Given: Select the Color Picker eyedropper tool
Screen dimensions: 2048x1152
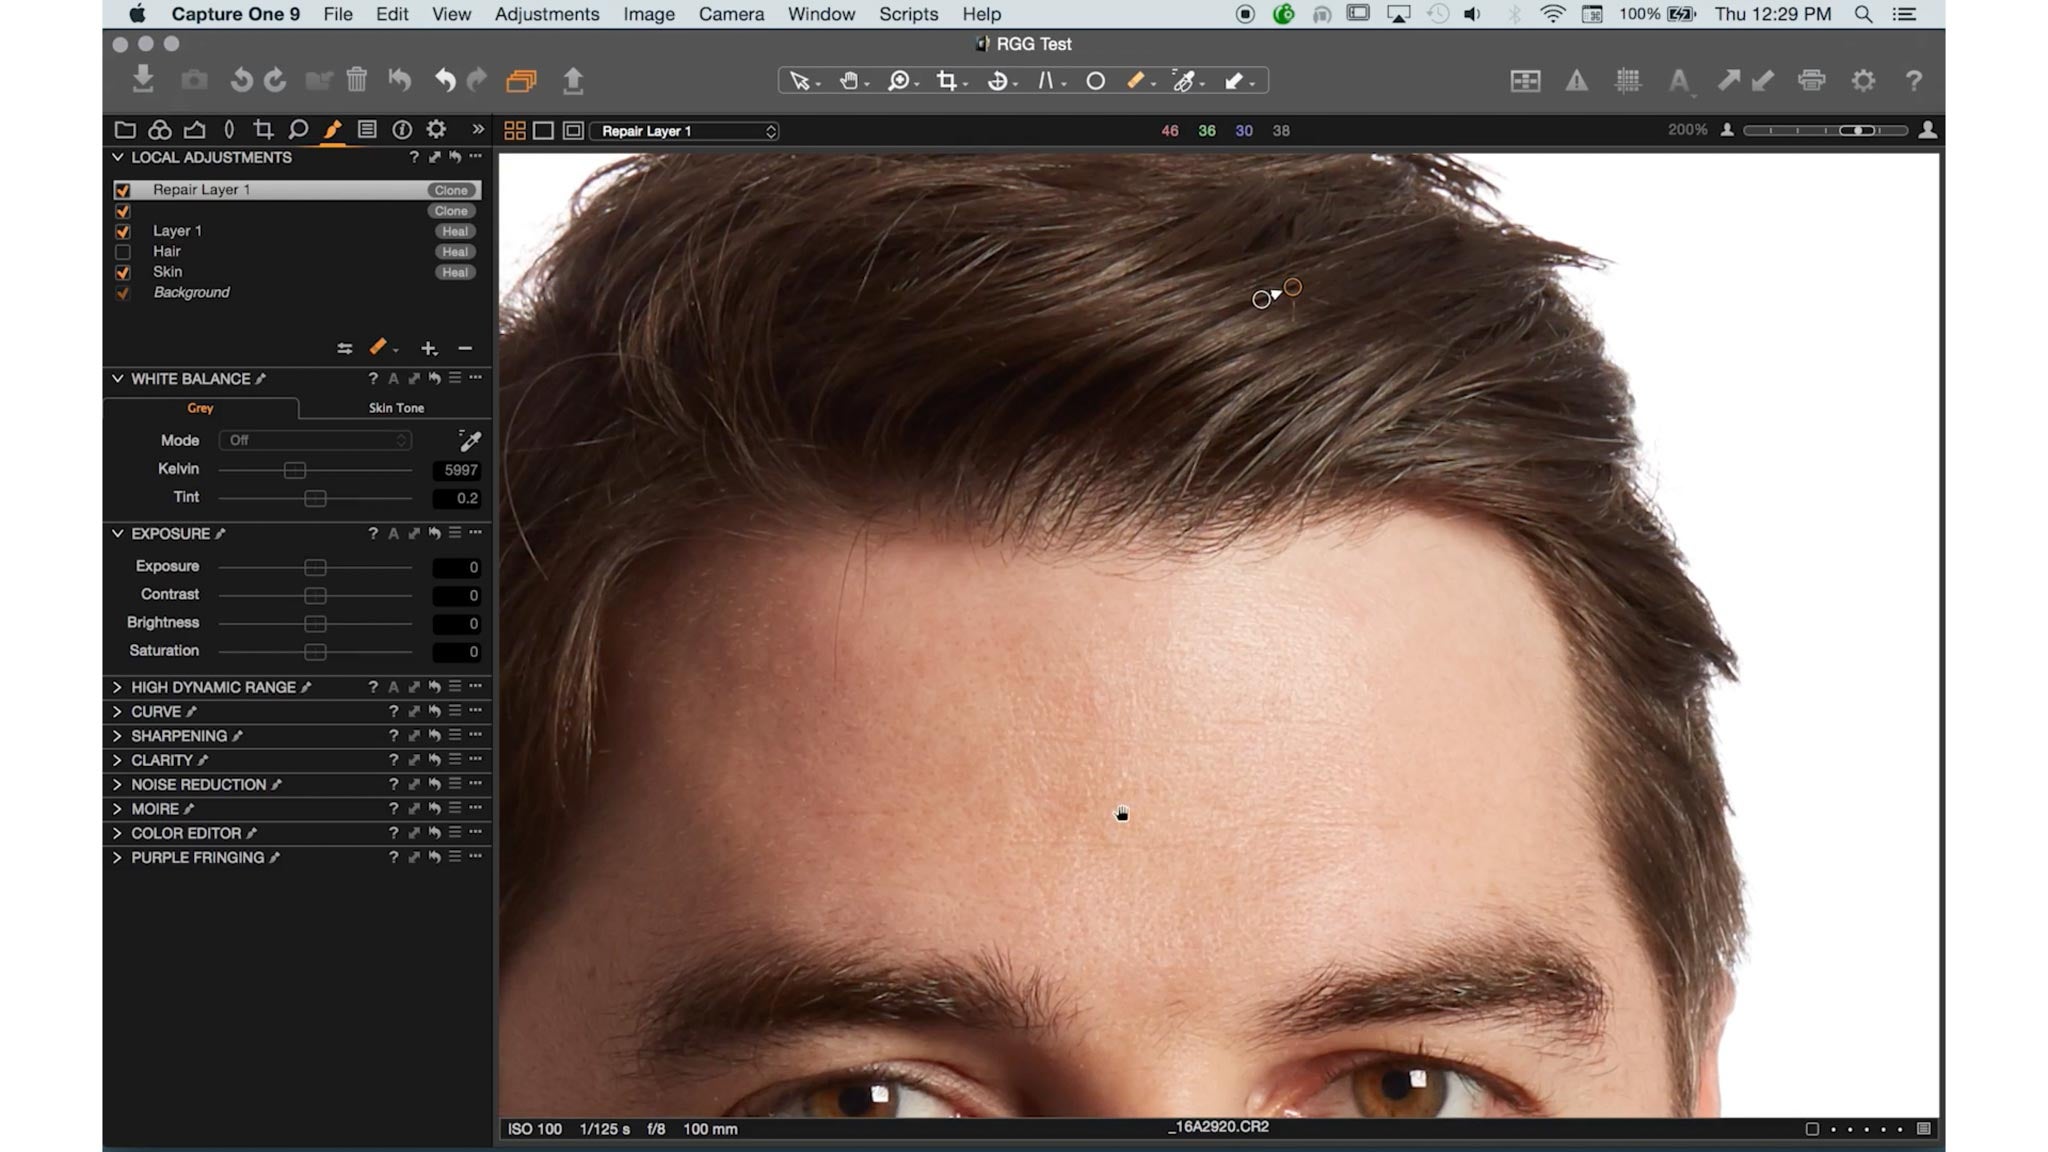Looking at the screenshot, I should coord(1186,81).
